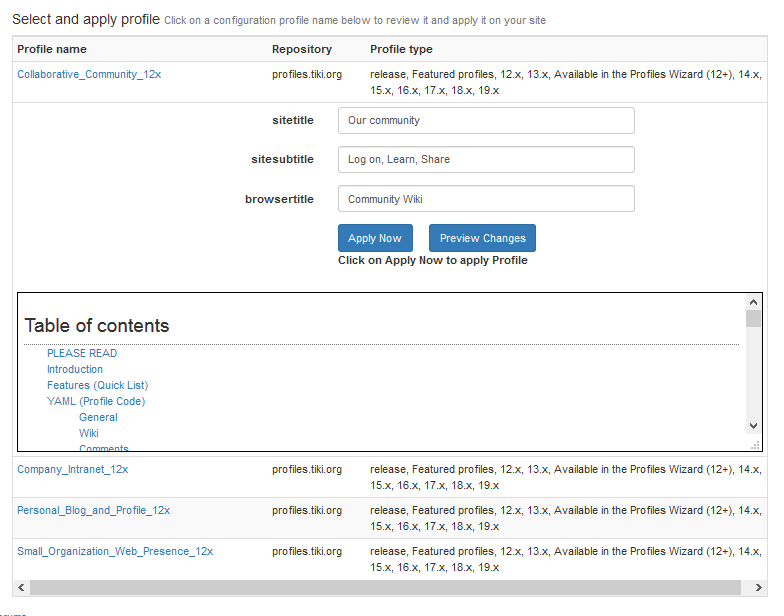Open the Personal_Blog_and_Profile_12x profile
This screenshot has width=784, height=616.
coord(93,510)
